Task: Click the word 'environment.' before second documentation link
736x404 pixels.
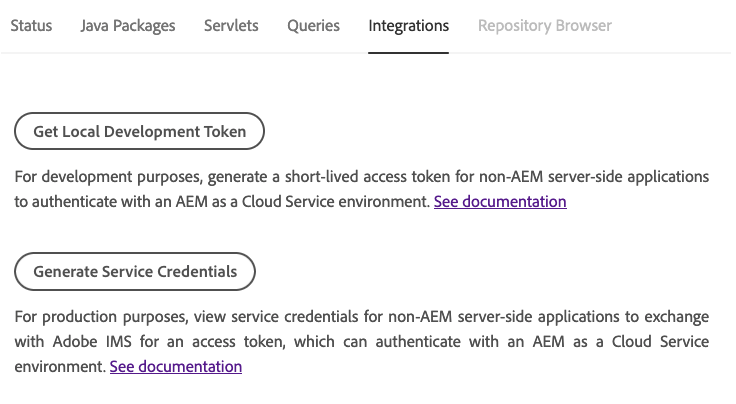Action: pos(59,367)
